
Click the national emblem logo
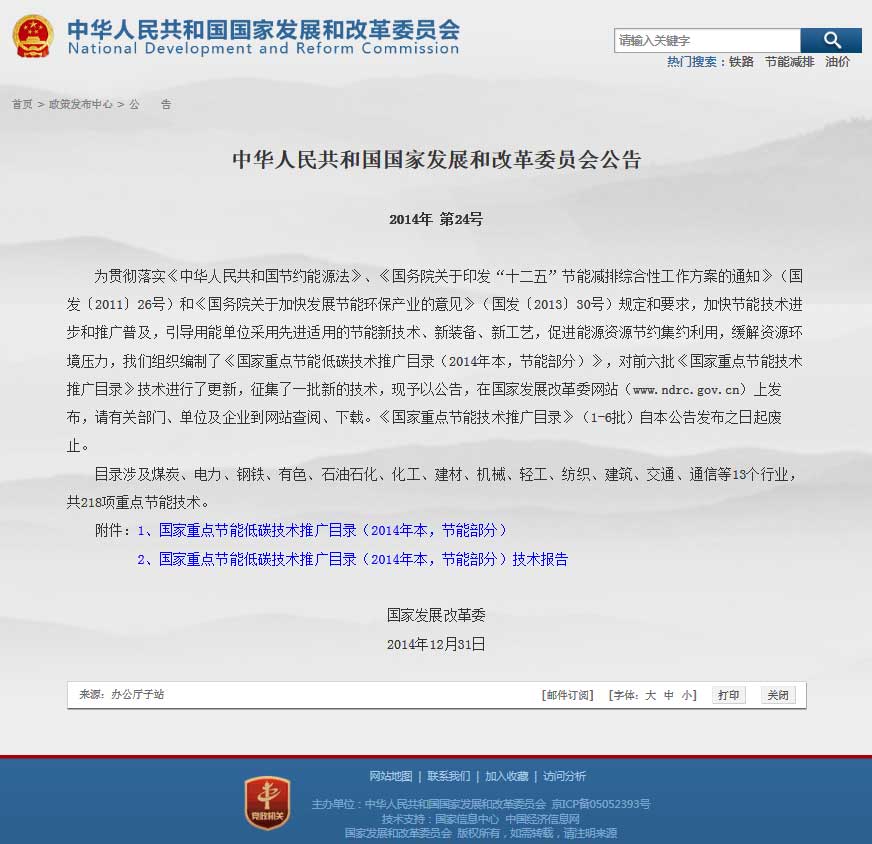33,36
